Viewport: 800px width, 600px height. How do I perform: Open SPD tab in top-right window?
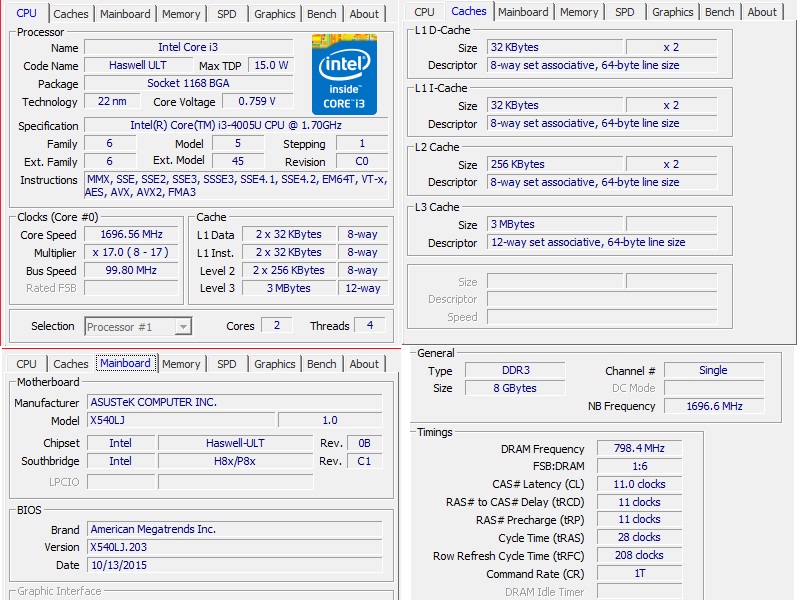624,12
